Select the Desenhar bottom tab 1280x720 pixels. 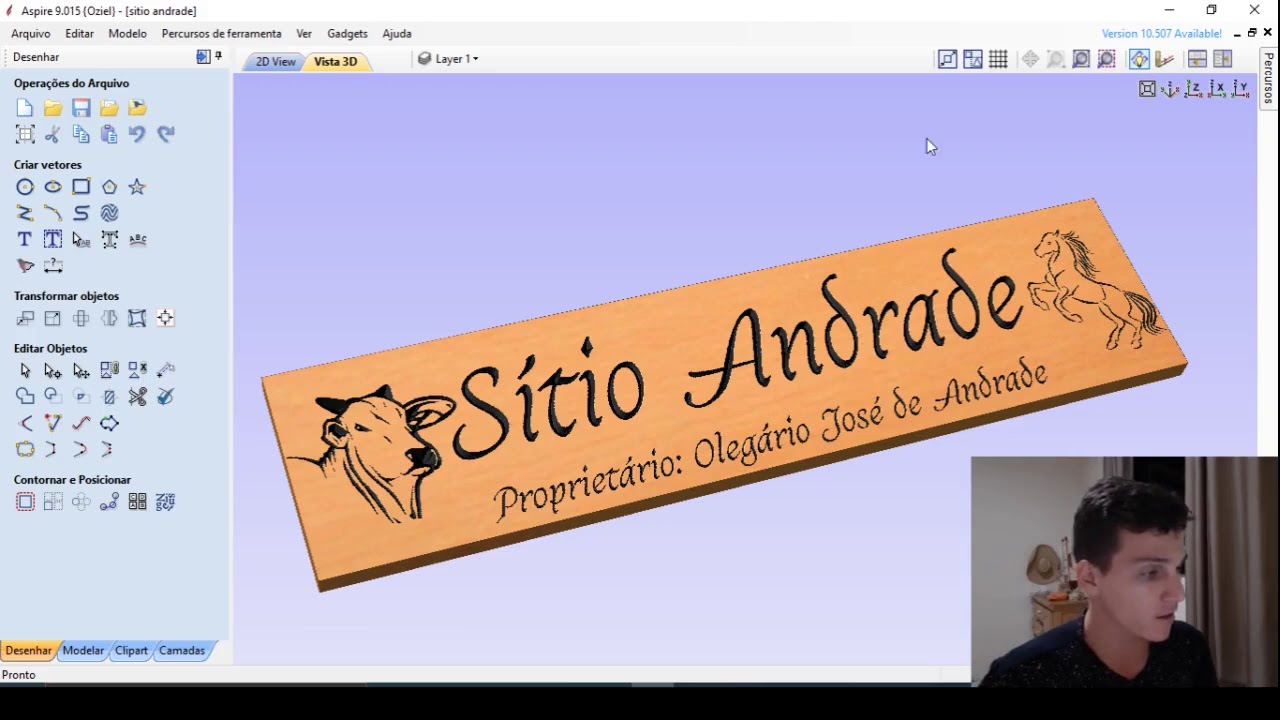(x=28, y=651)
